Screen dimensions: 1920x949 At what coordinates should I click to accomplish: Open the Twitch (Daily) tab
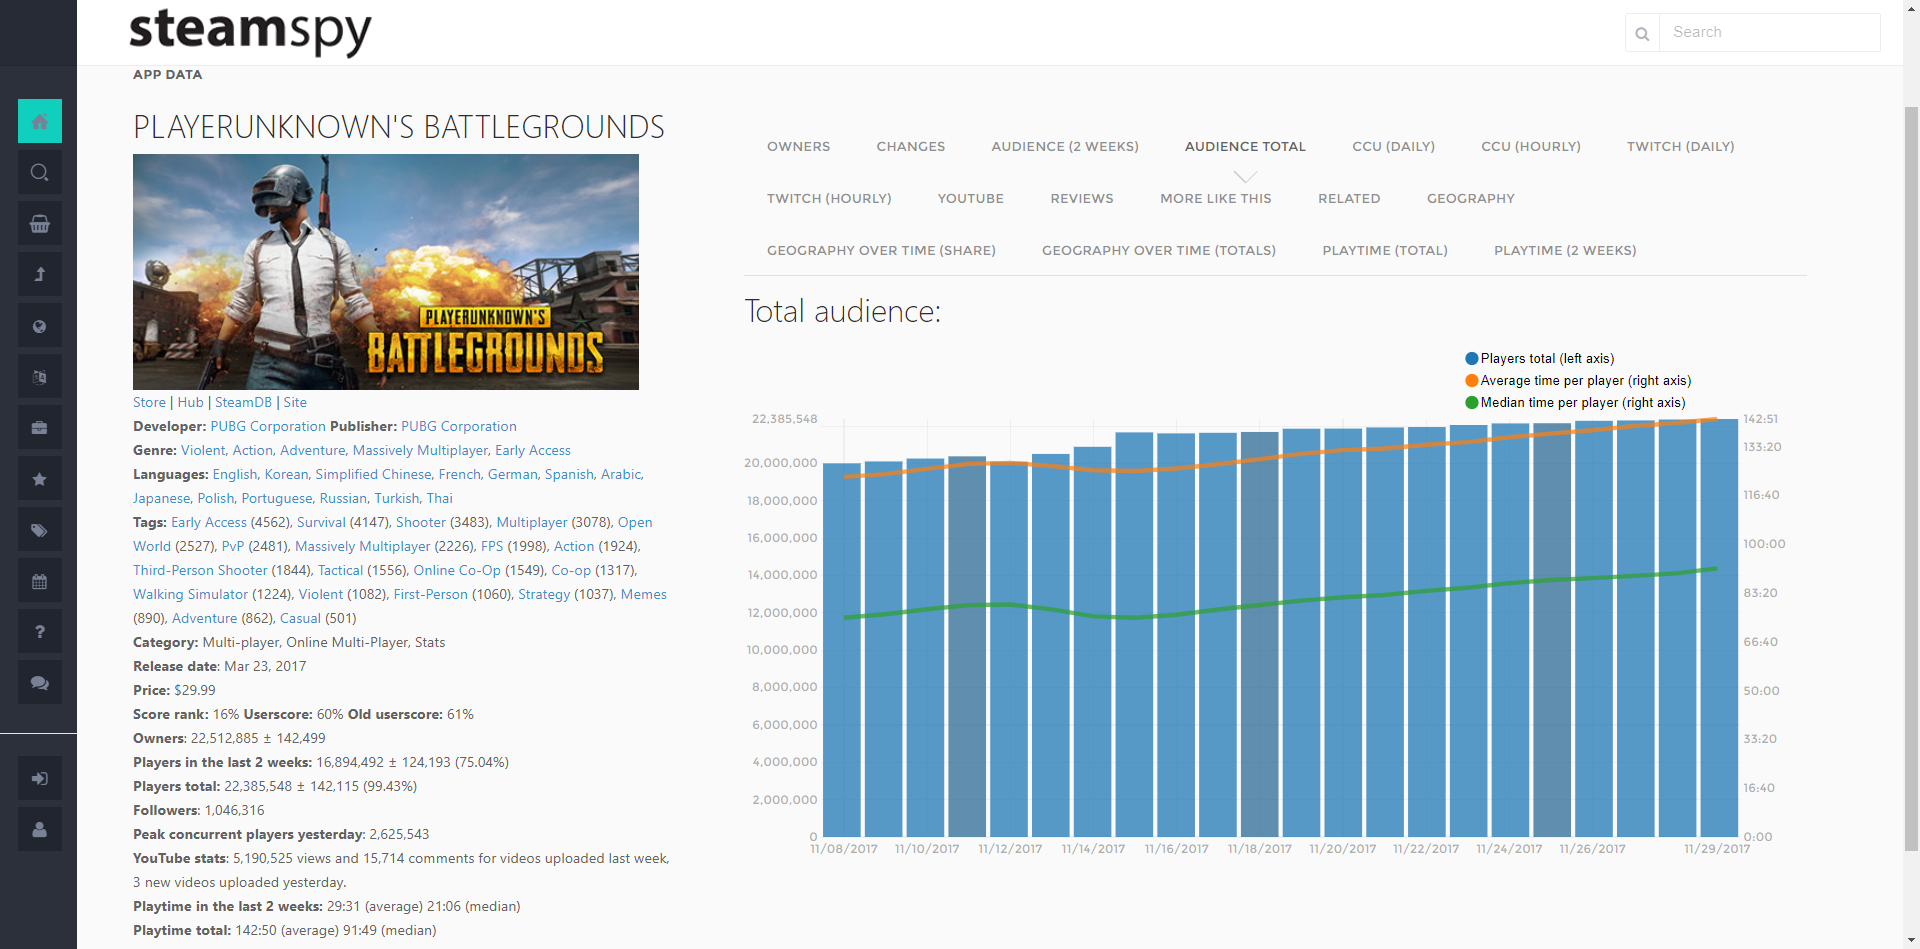click(1680, 146)
